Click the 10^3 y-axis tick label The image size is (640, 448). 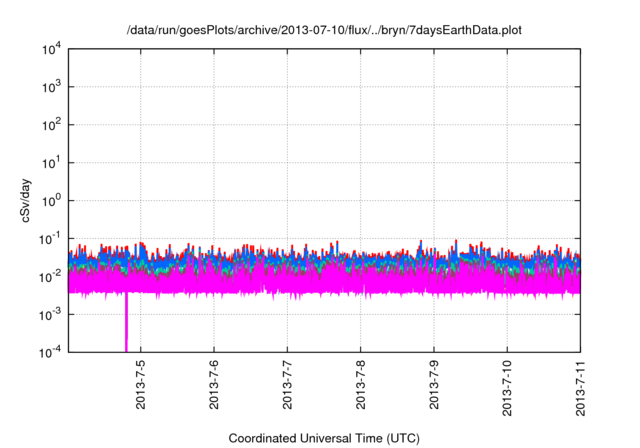(51, 87)
